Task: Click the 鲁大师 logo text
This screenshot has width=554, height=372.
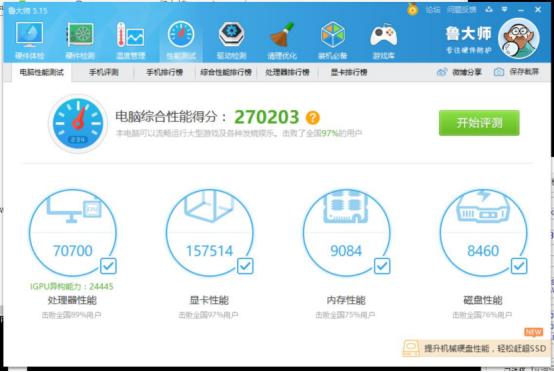Action: [x=468, y=34]
